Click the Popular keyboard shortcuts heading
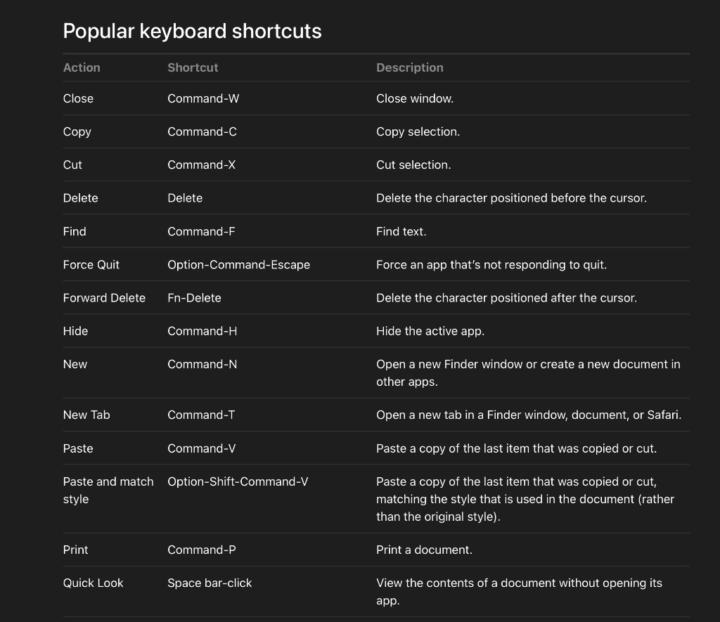Screen dimensions: 720x622 [192, 31]
